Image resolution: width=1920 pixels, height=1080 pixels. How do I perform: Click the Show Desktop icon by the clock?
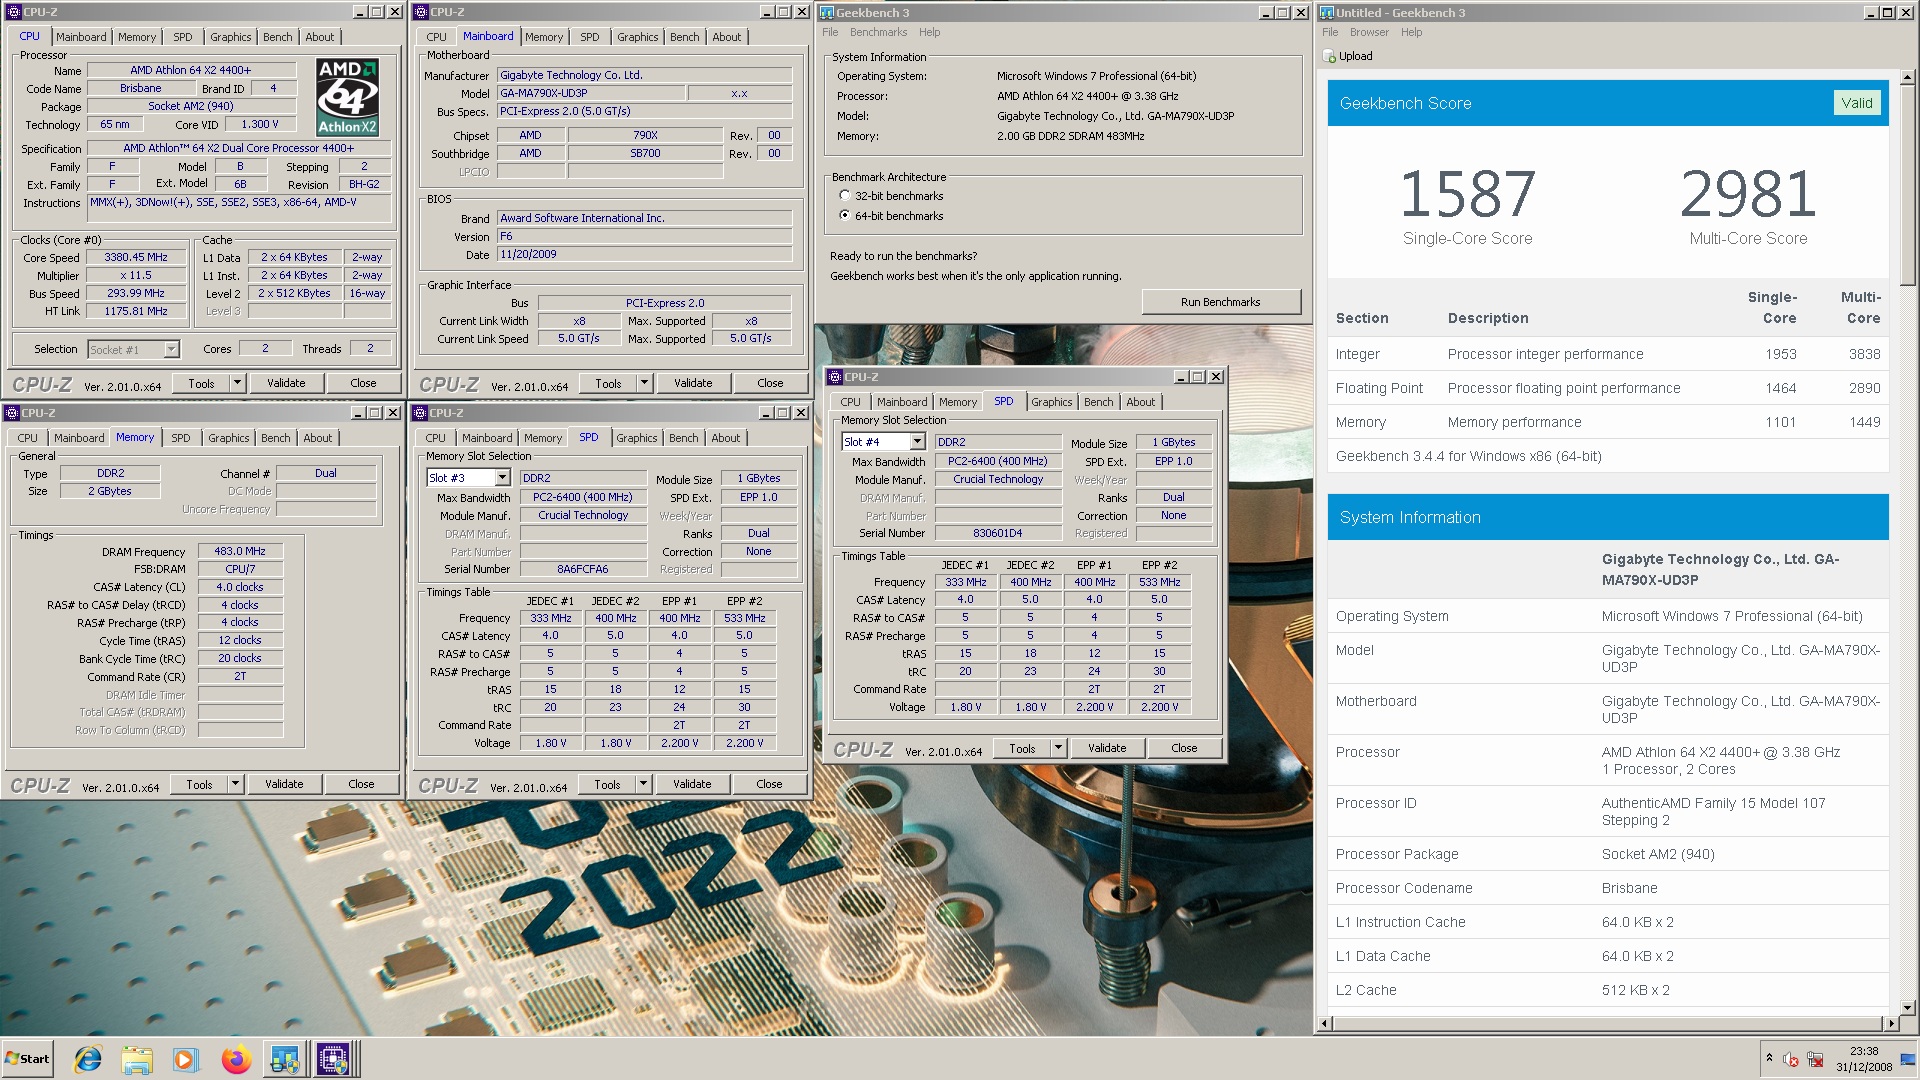1908,1059
